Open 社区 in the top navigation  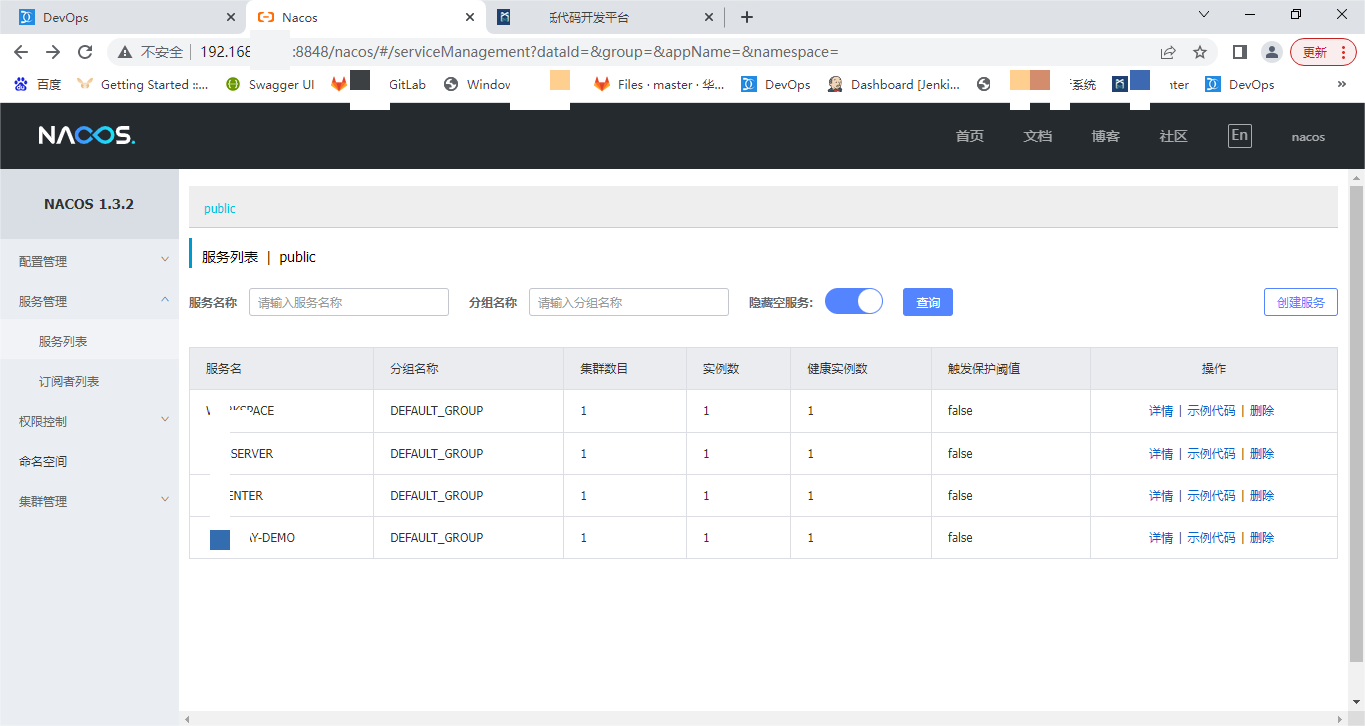[x=1174, y=136]
